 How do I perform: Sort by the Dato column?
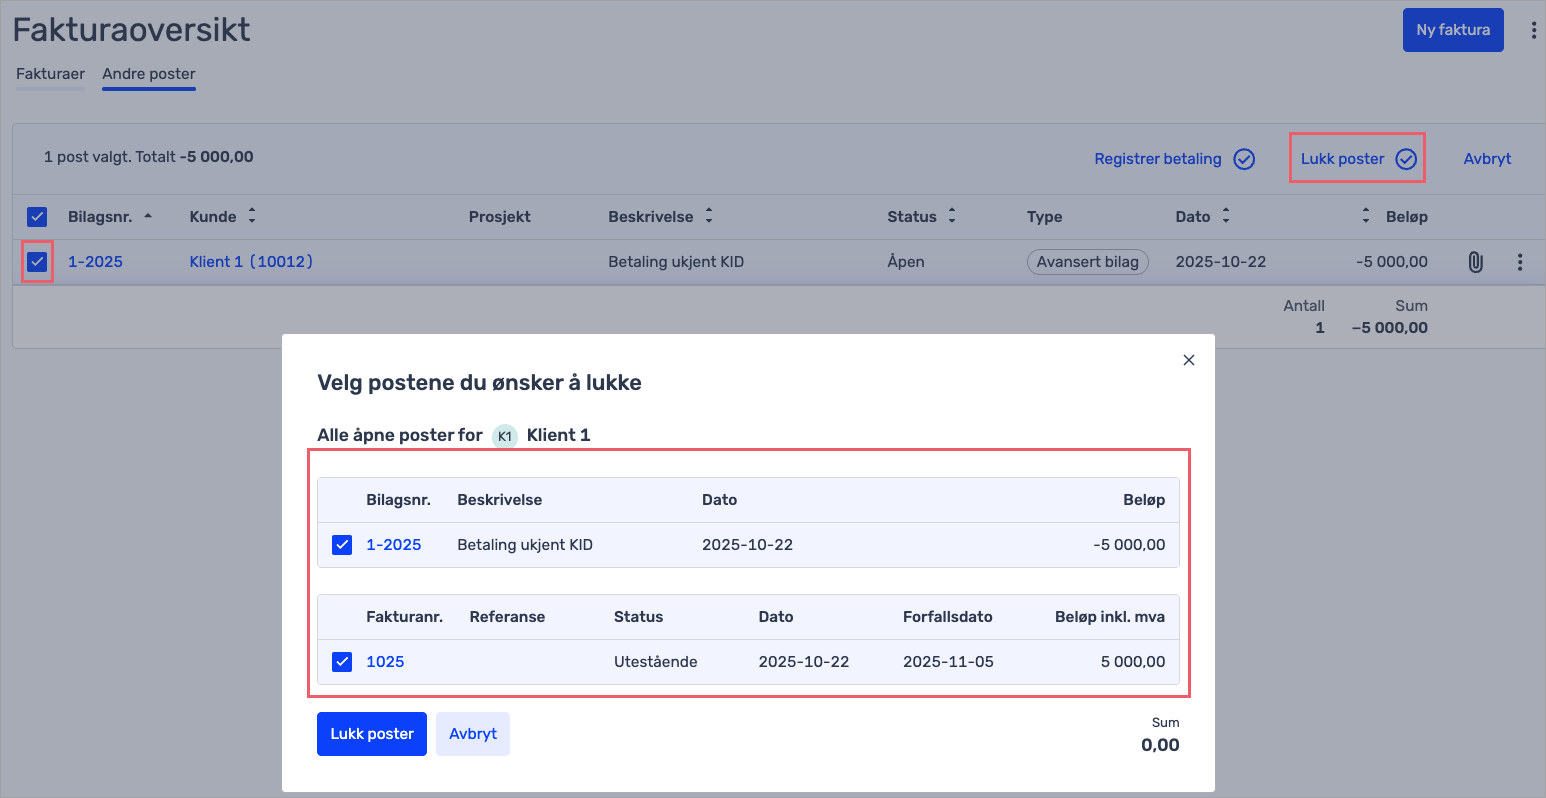pyautogui.click(x=1226, y=216)
